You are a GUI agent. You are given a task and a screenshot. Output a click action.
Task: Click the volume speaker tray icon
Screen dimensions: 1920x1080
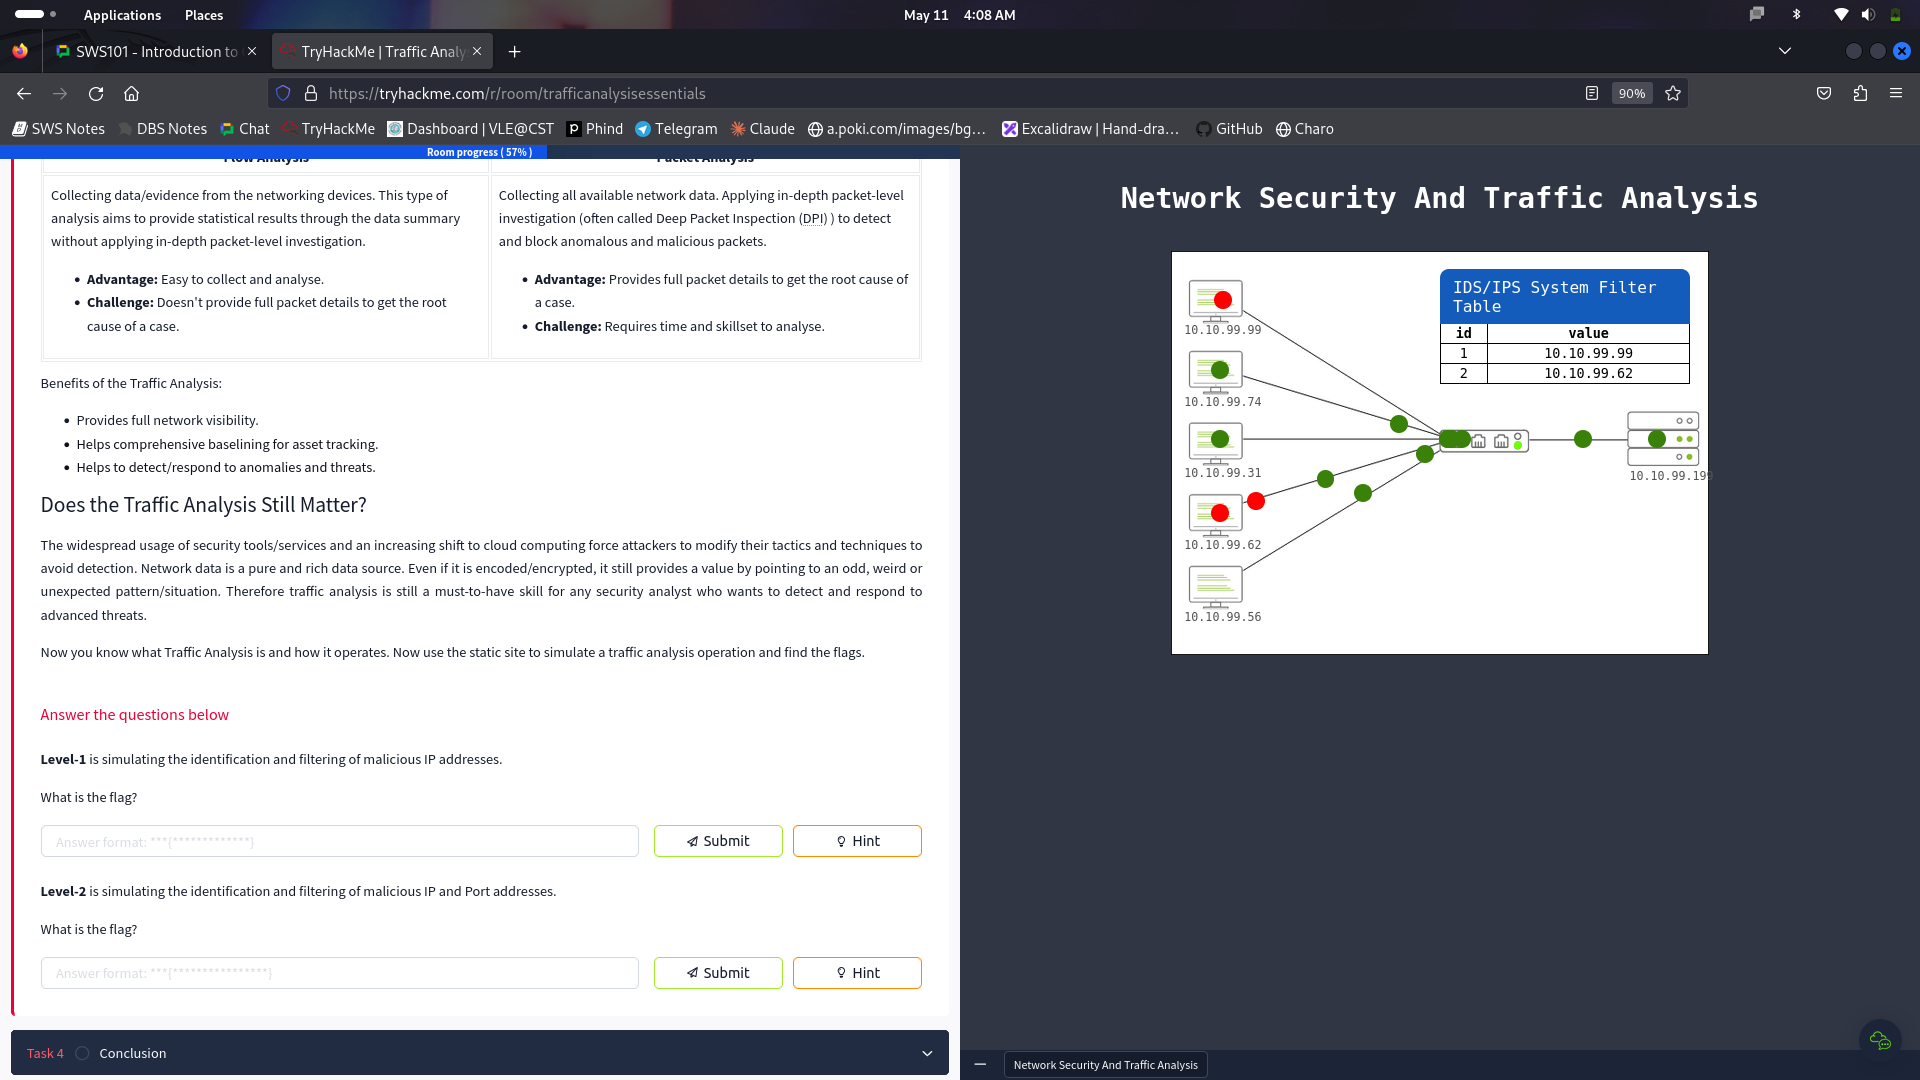click(1868, 14)
